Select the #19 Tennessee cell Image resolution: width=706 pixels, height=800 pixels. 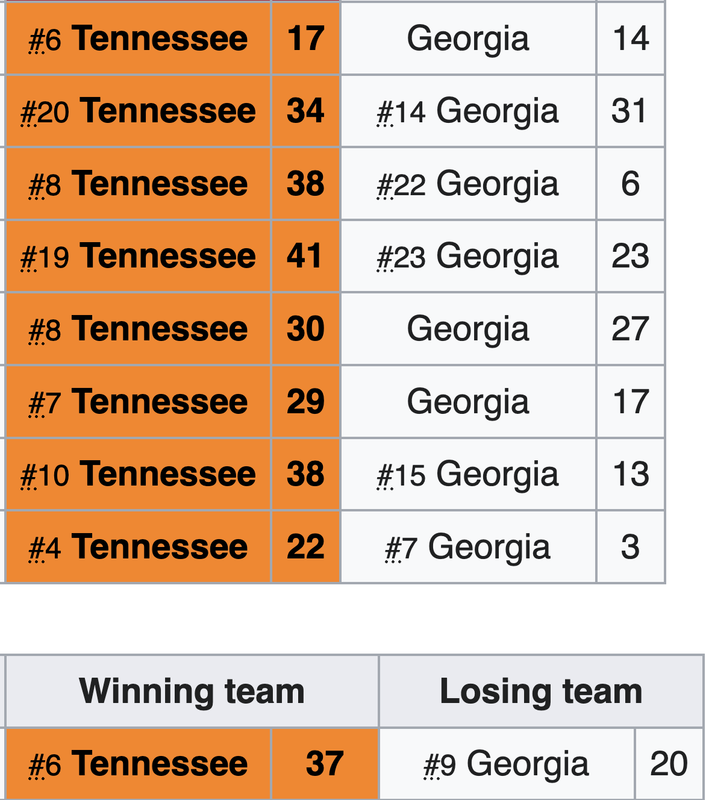(x=138, y=256)
